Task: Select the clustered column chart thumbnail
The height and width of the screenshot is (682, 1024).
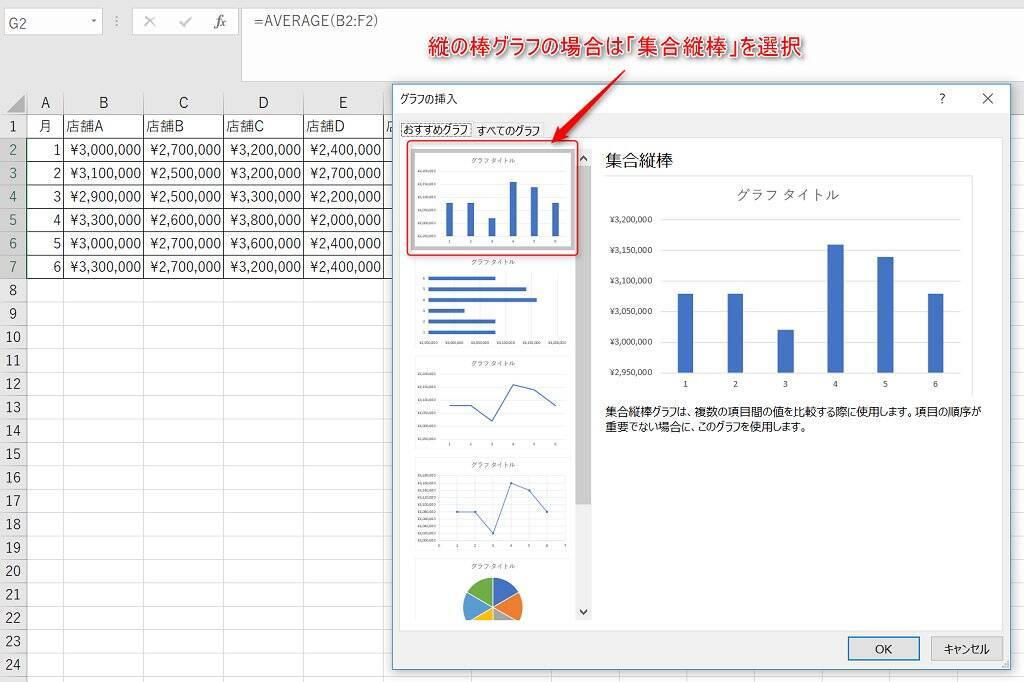Action: (492, 197)
